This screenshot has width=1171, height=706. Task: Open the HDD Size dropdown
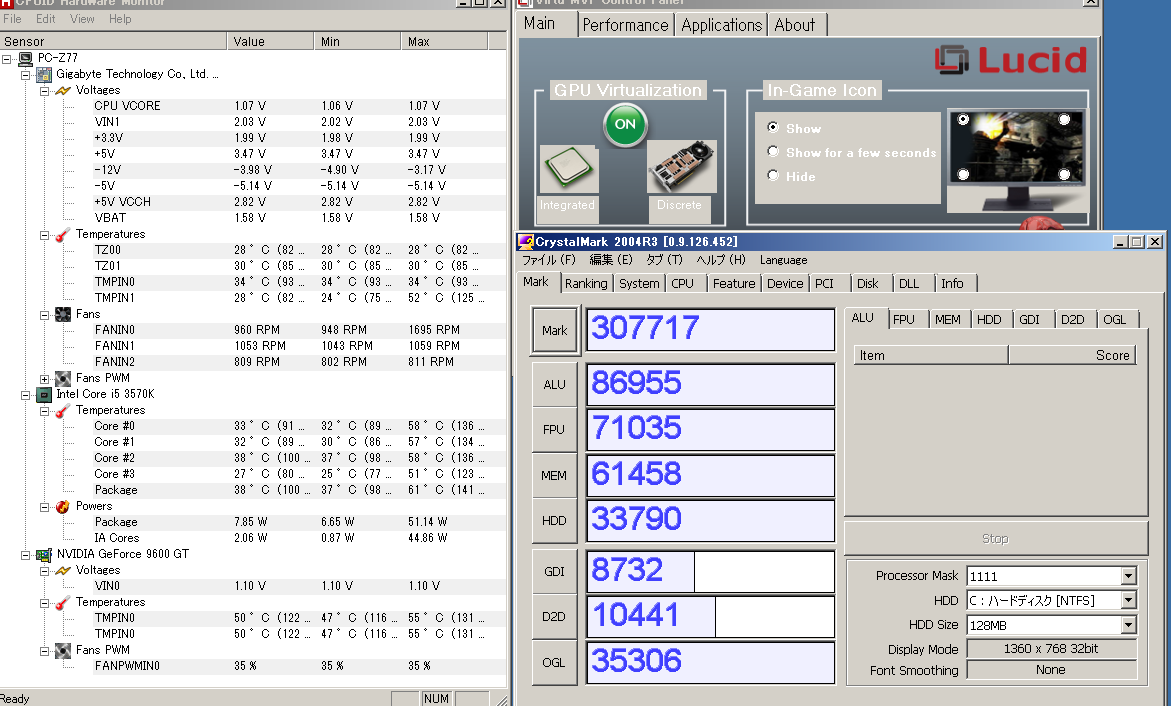1128,625
